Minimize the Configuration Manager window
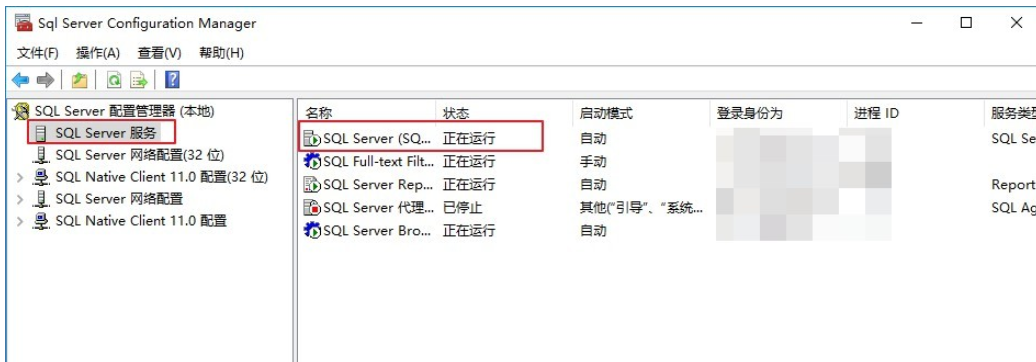Viewport: 1036px width, 362px height. (x=916, y=23)
